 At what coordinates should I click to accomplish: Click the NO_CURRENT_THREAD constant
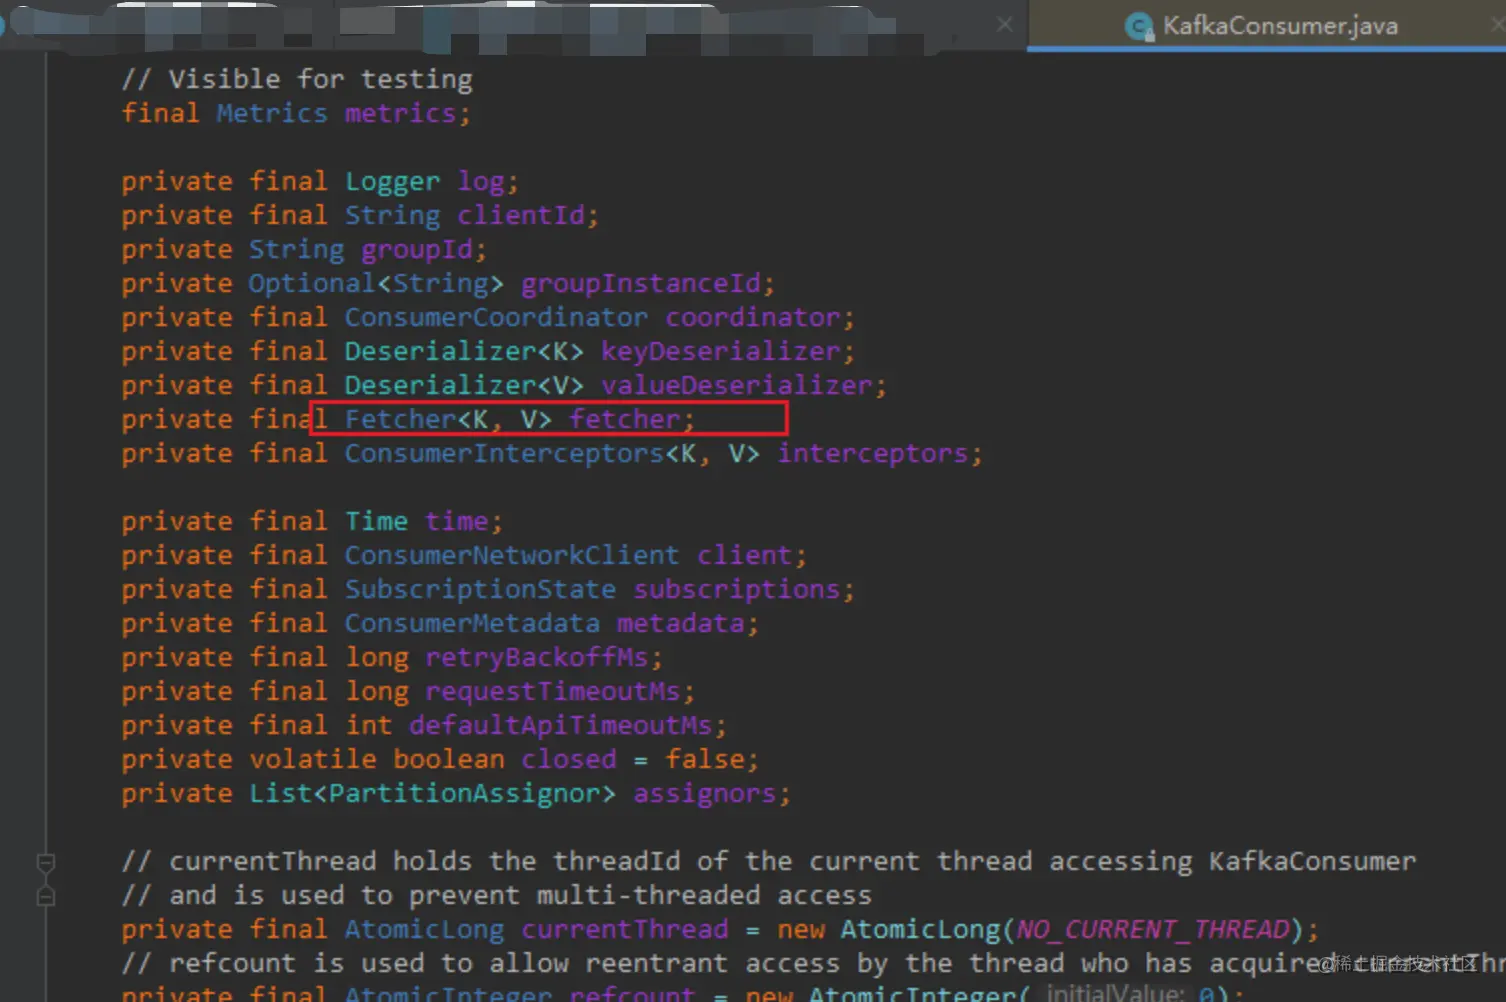tap(1153, 929)
